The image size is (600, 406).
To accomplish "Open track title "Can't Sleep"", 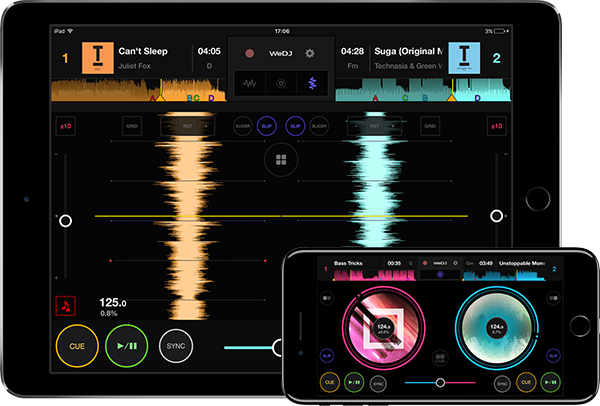I will pyautogui.click(x=143, y=51).
